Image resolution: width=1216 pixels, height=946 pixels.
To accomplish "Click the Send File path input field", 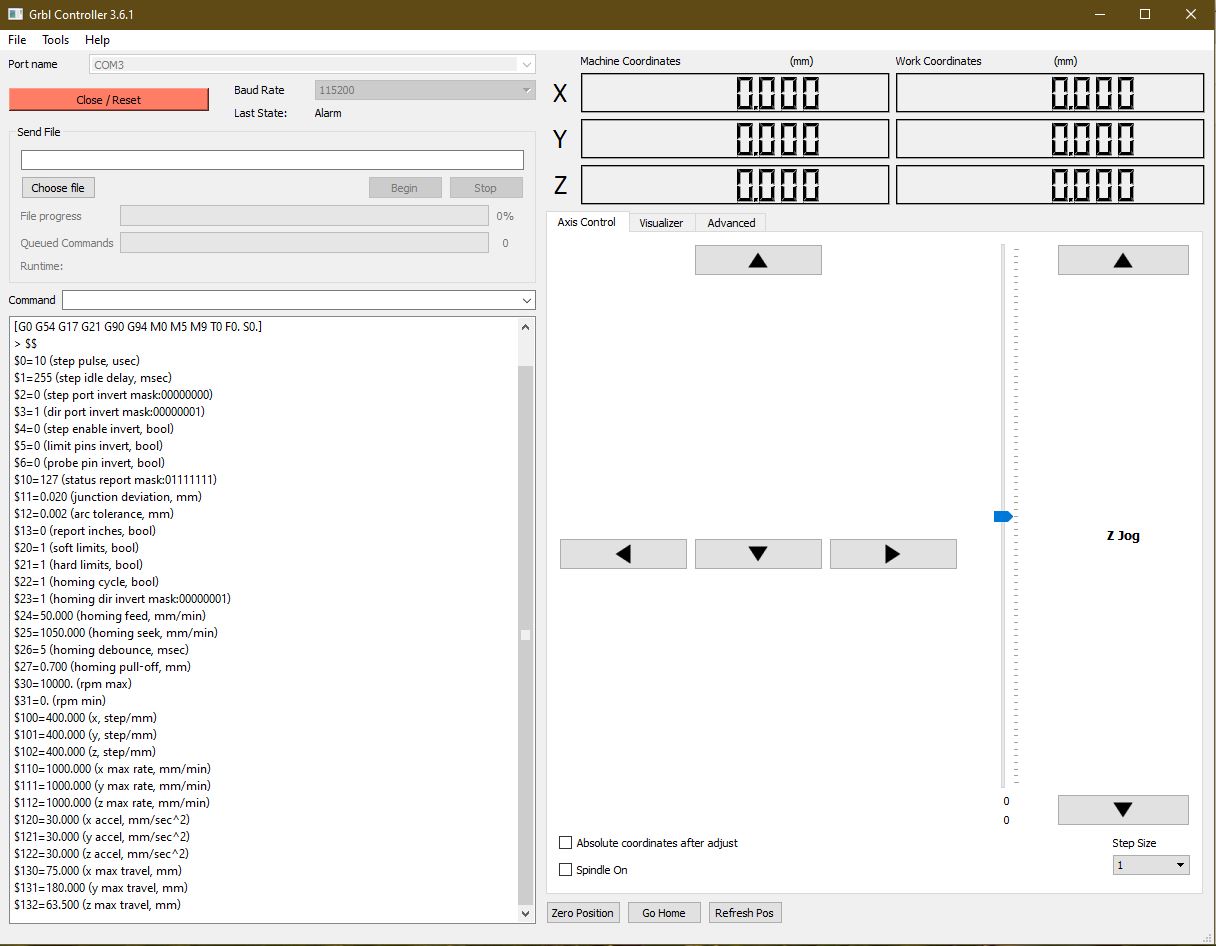I will coord(272,160).
